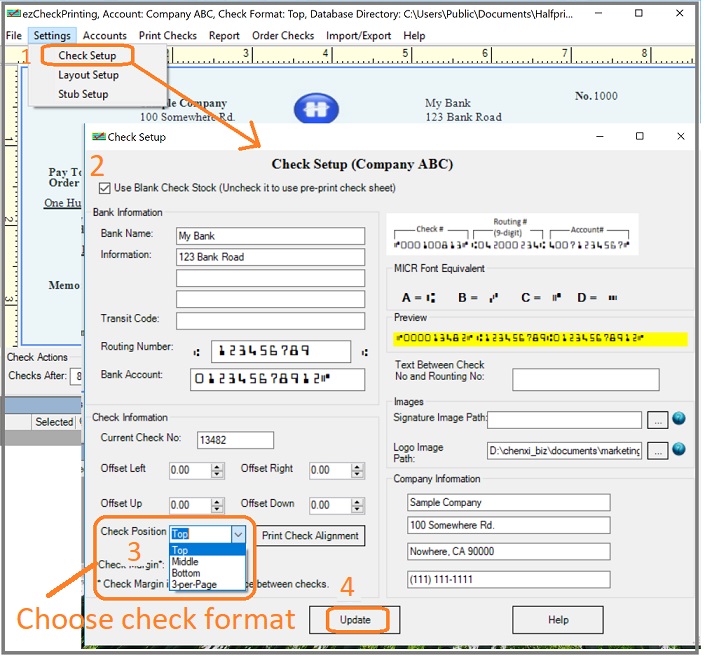This screenshot has height=656, width=705.
Task: Select Middle from the check position list
Action: (186, 562)
